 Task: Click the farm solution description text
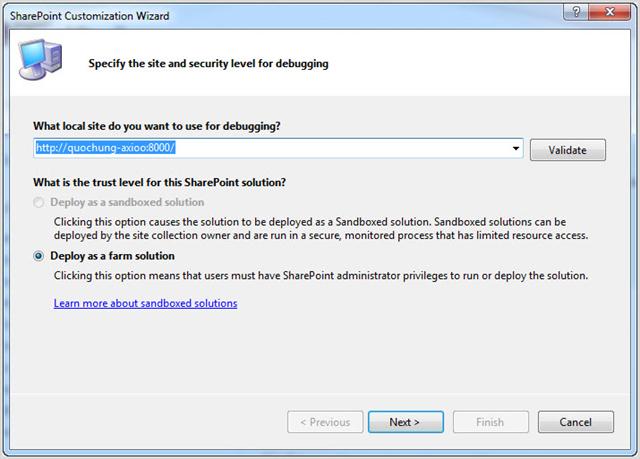point(321,275)
